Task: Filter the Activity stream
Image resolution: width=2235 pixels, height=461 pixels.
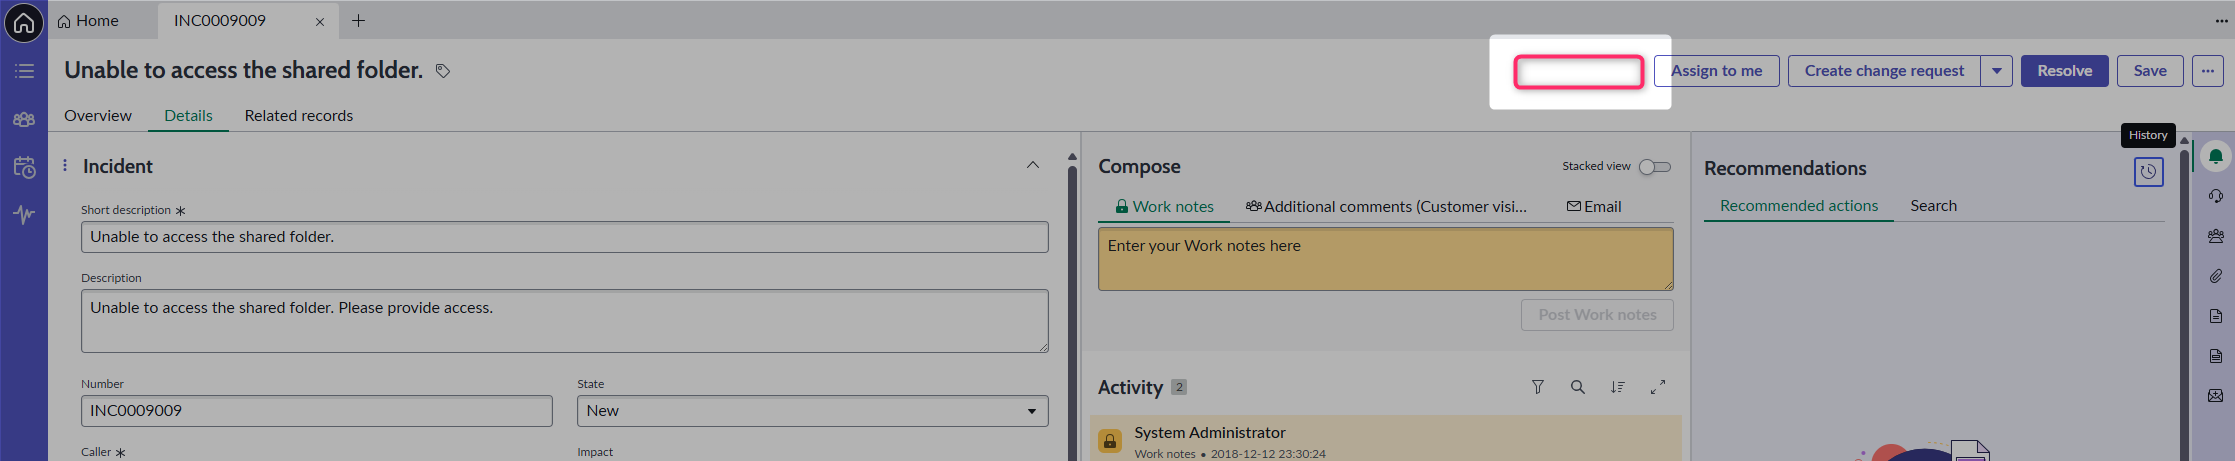Action: pos(1538,387)
